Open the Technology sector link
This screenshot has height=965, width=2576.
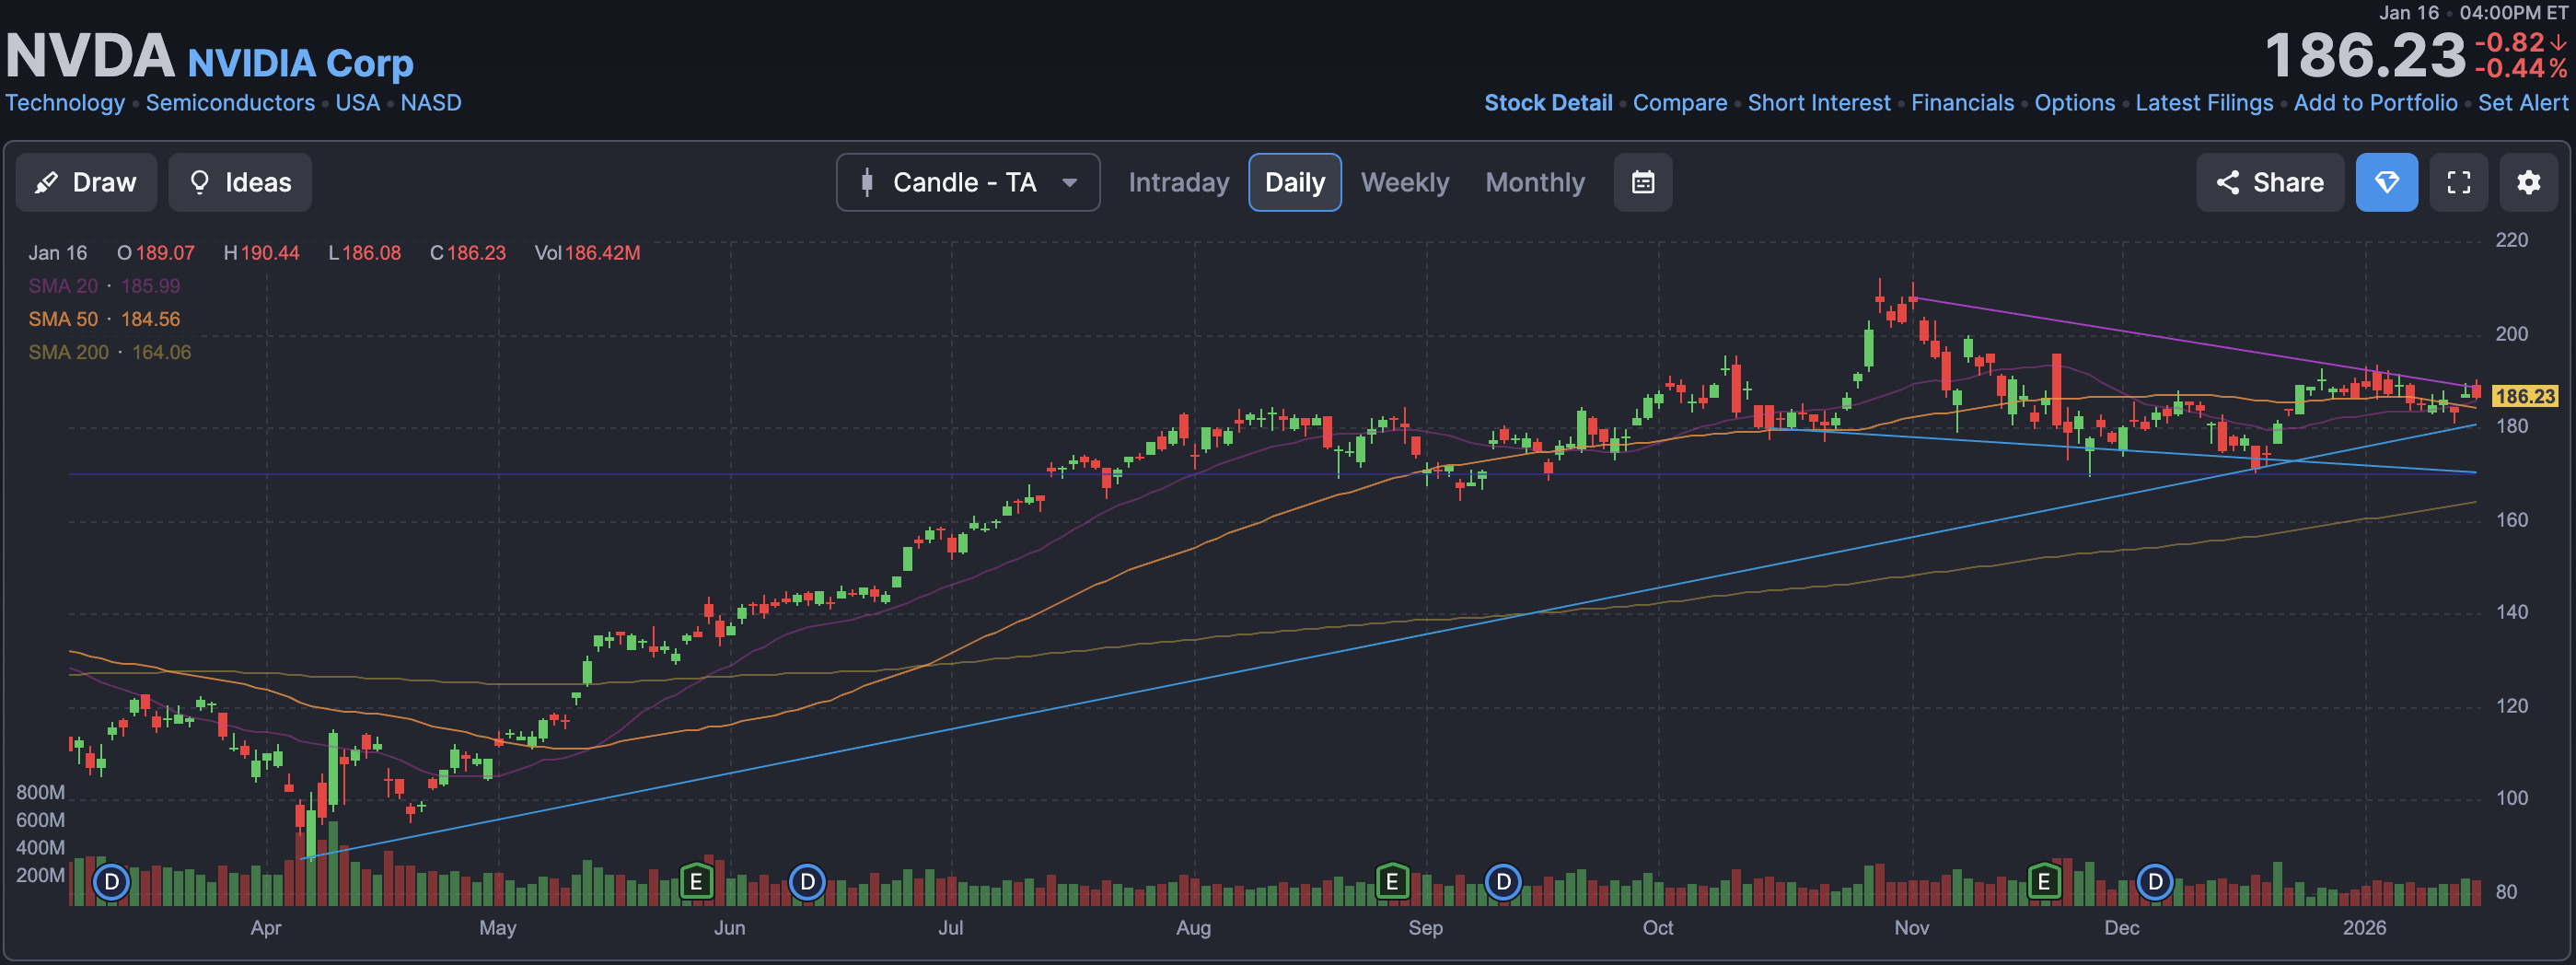[x=65, y=103]
